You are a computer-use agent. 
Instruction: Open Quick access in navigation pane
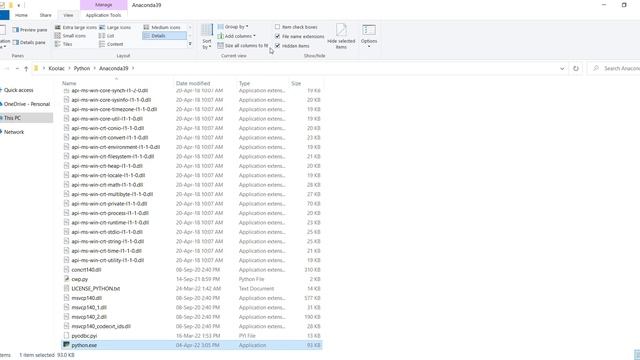point(19,90)
